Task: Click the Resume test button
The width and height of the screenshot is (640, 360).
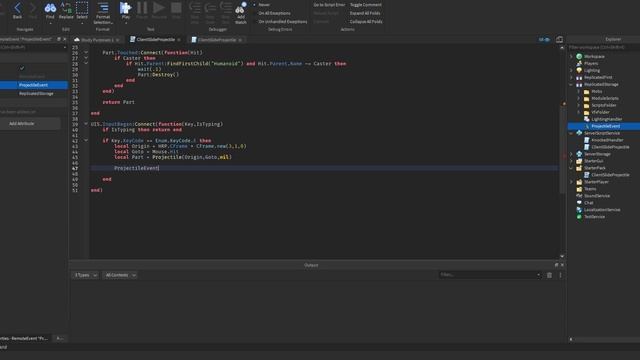Action: [x=159, y=10]
